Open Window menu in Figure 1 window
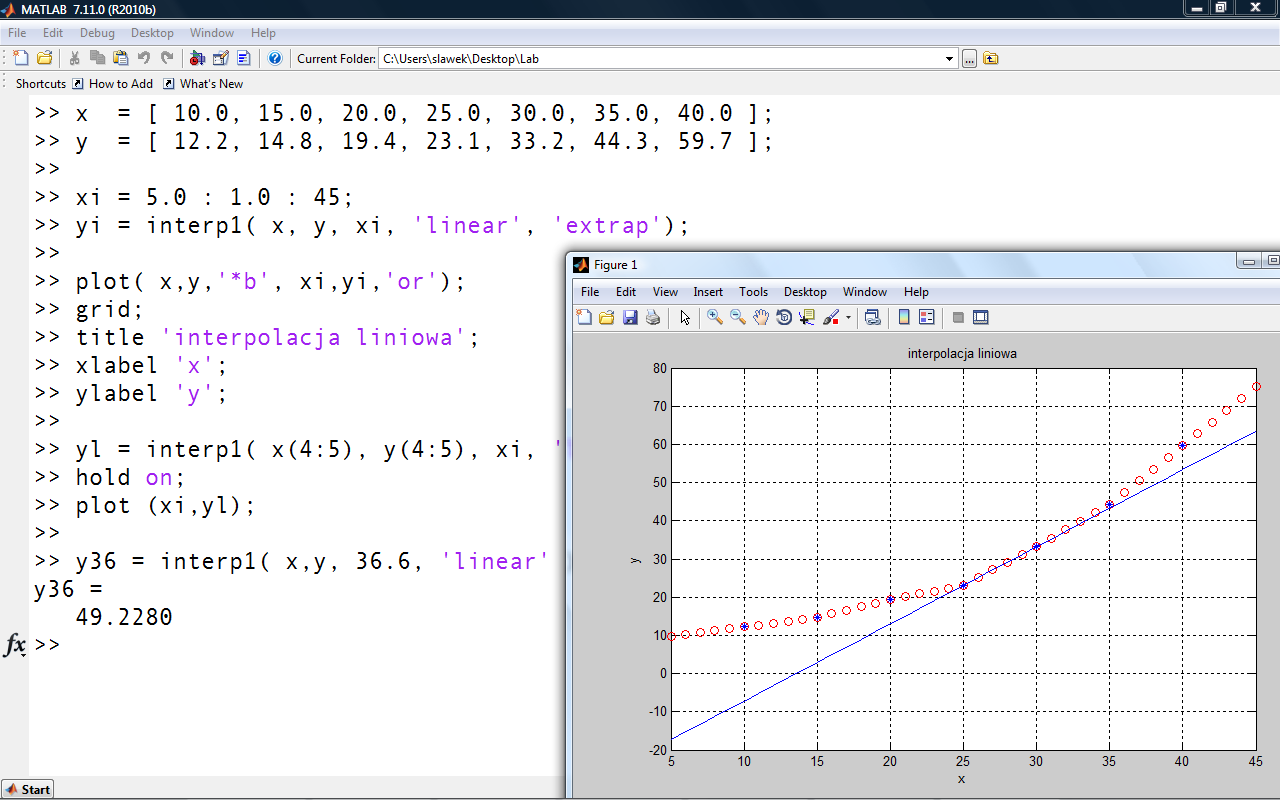The image size is (1280, 800). [x=865, y=292]
